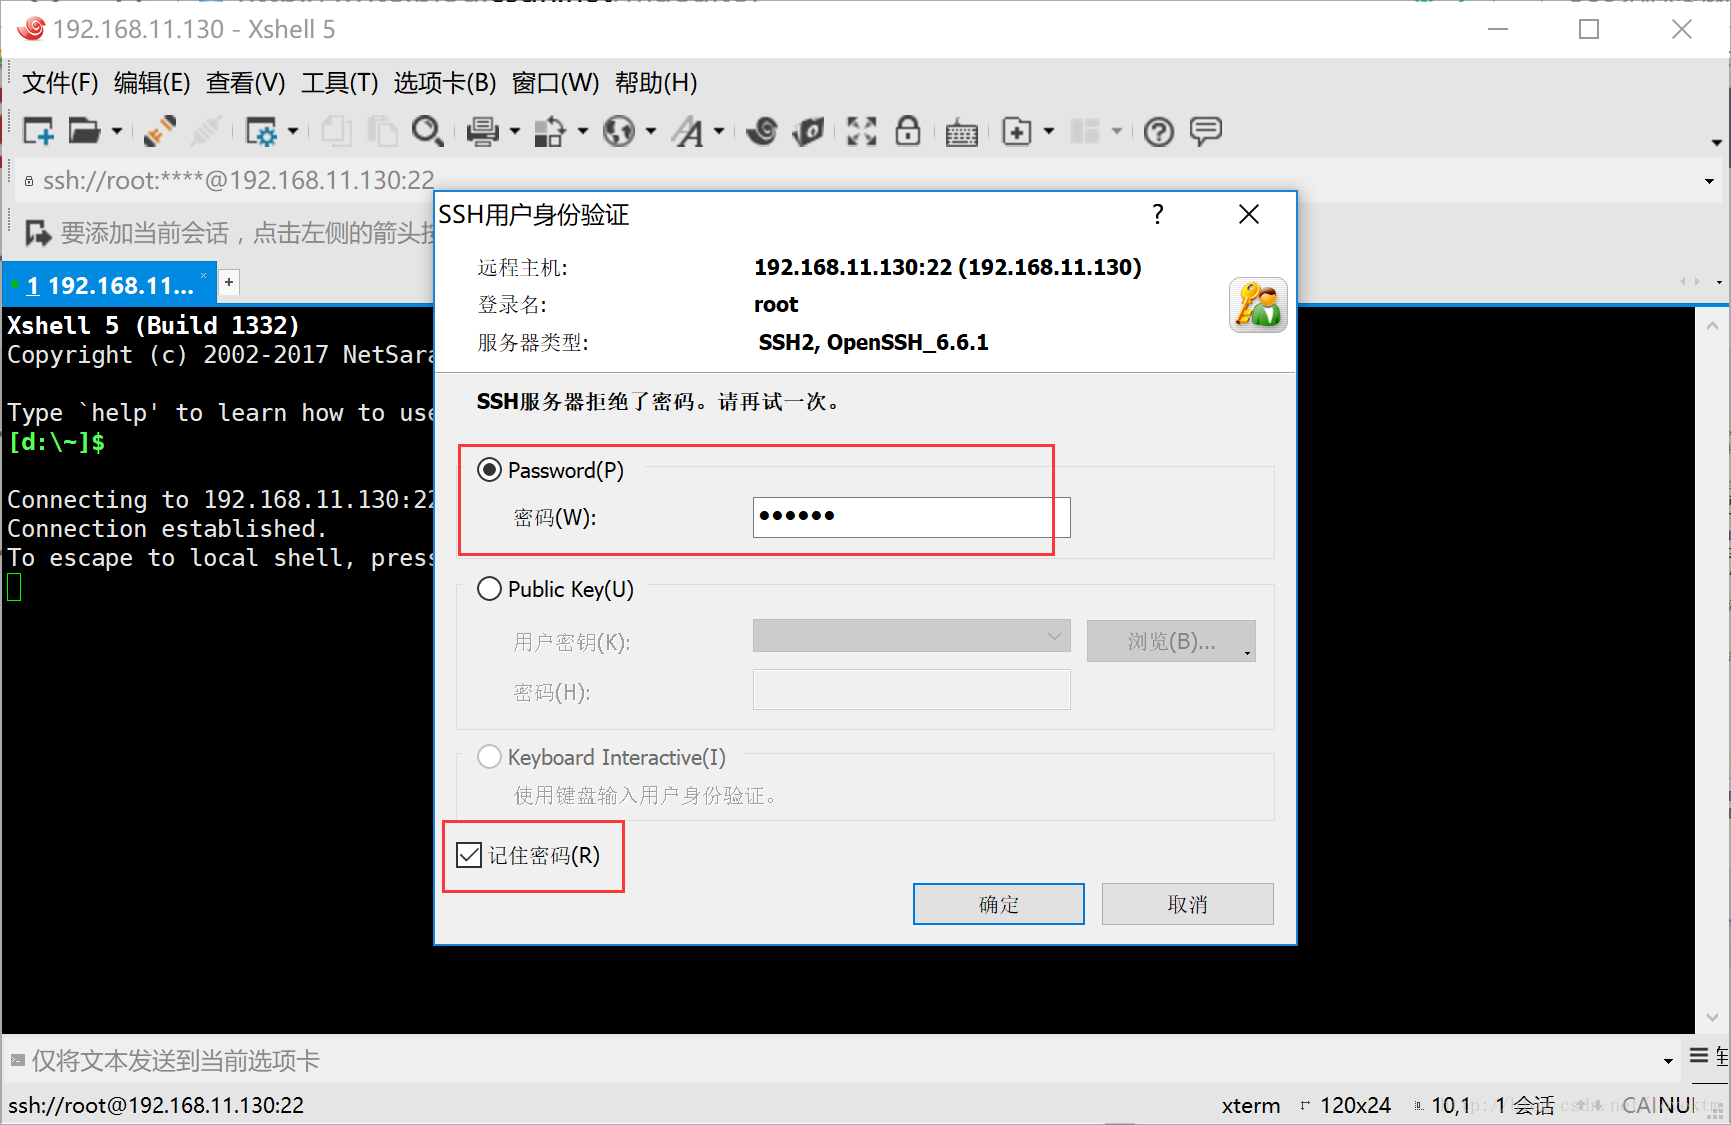1731x1125 pixels.
Task: Open the 选项卡(B) menu
Action: click(445, 83)
